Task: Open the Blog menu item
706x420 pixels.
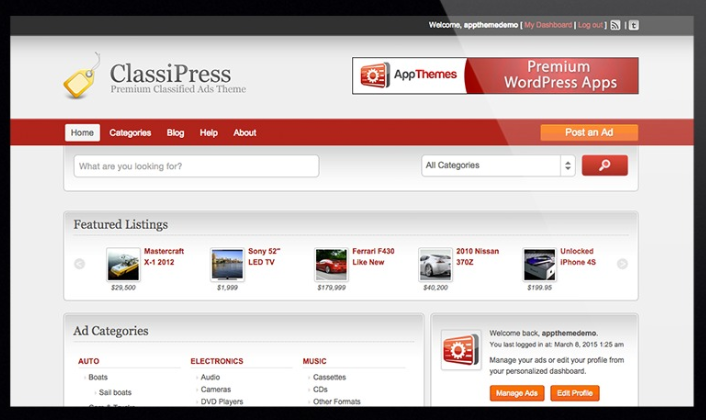Action: click(x=175, y=133)
